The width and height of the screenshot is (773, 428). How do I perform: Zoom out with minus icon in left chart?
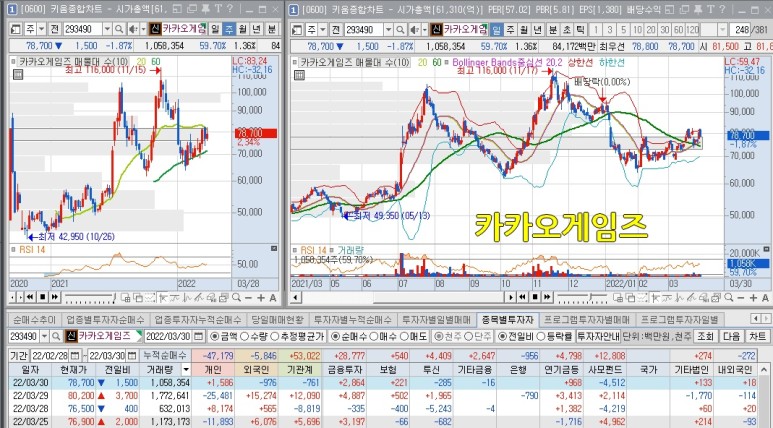tap(248, 297)
